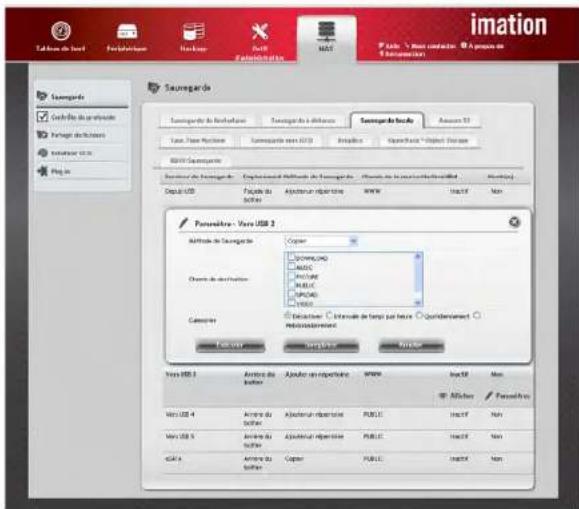Click the puzzle-piece Plug-in icon
This screenshot has width=579, height=509.
43,171
